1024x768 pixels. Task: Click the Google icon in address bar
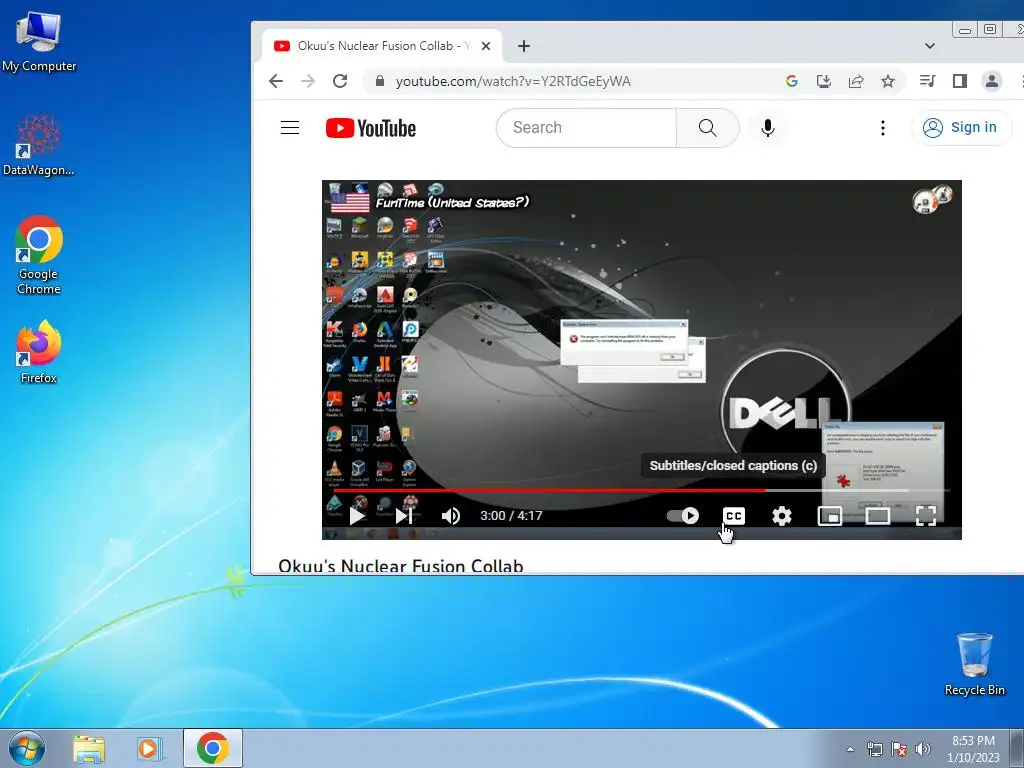coord(792,81)
